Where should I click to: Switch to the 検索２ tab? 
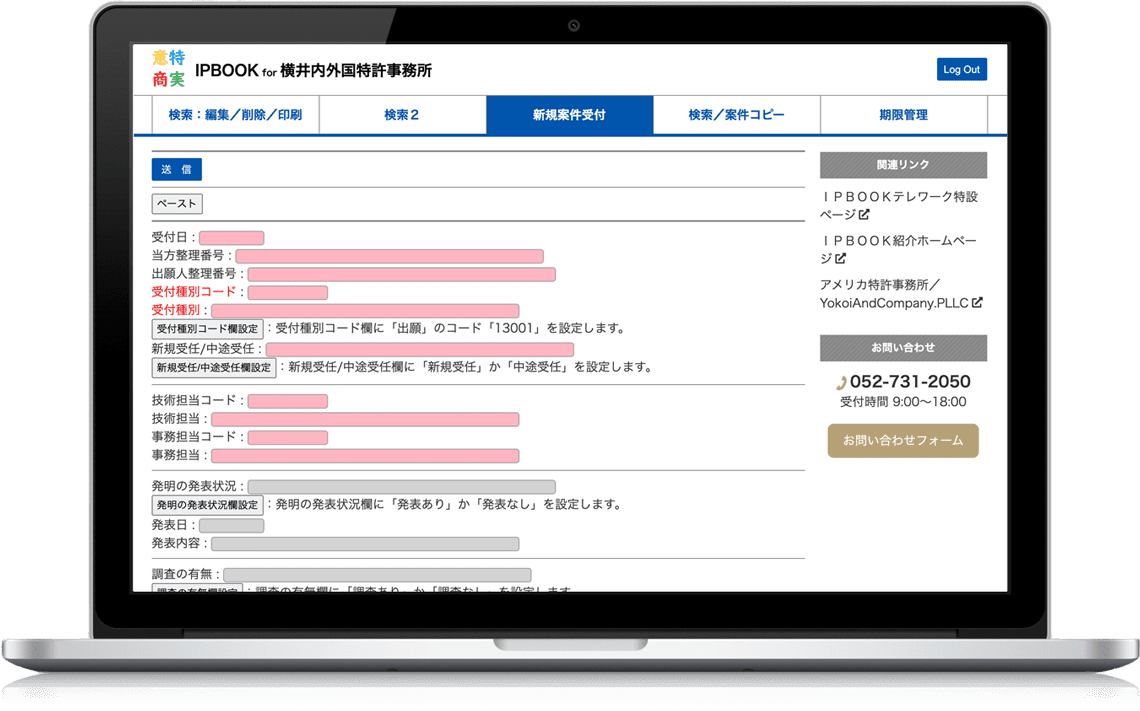coord(402,115)
